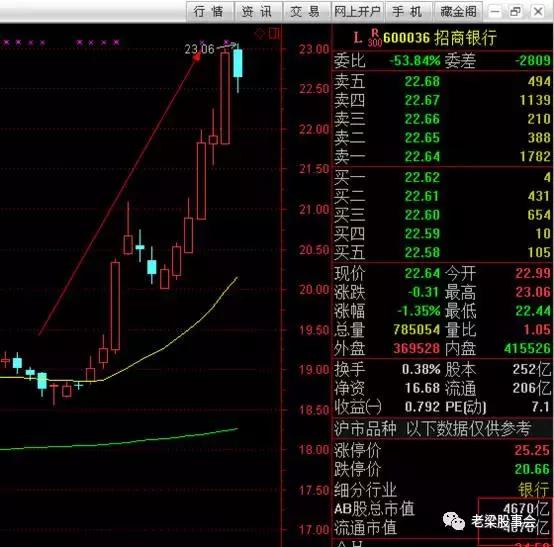Restore down the trading window

(516, 12)
